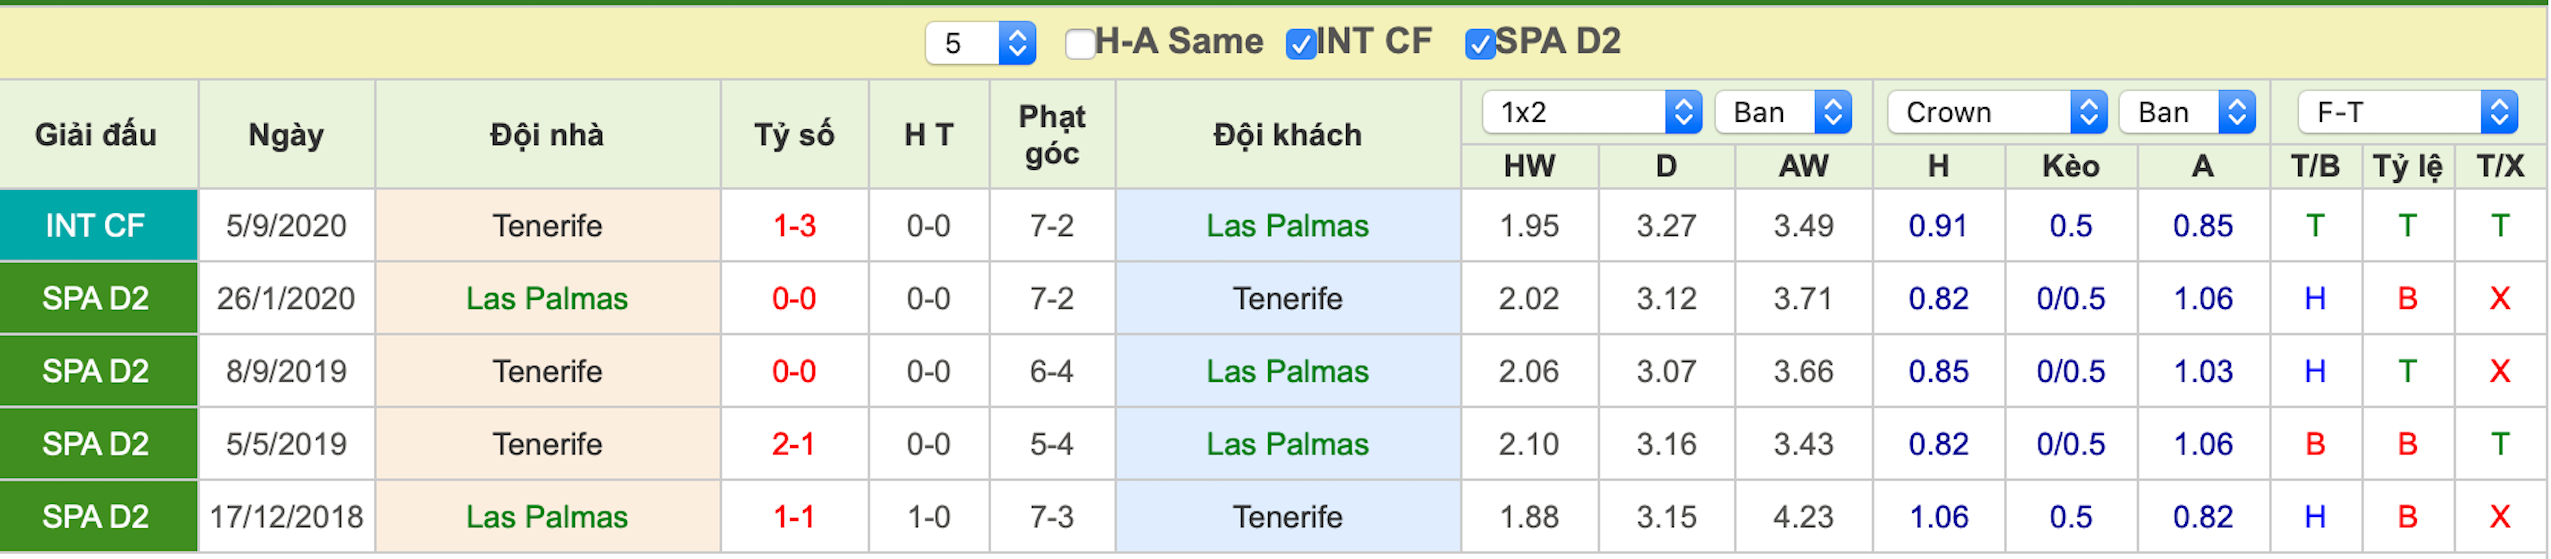Open the match count dropdown showing 5

(x=980, y=43)
